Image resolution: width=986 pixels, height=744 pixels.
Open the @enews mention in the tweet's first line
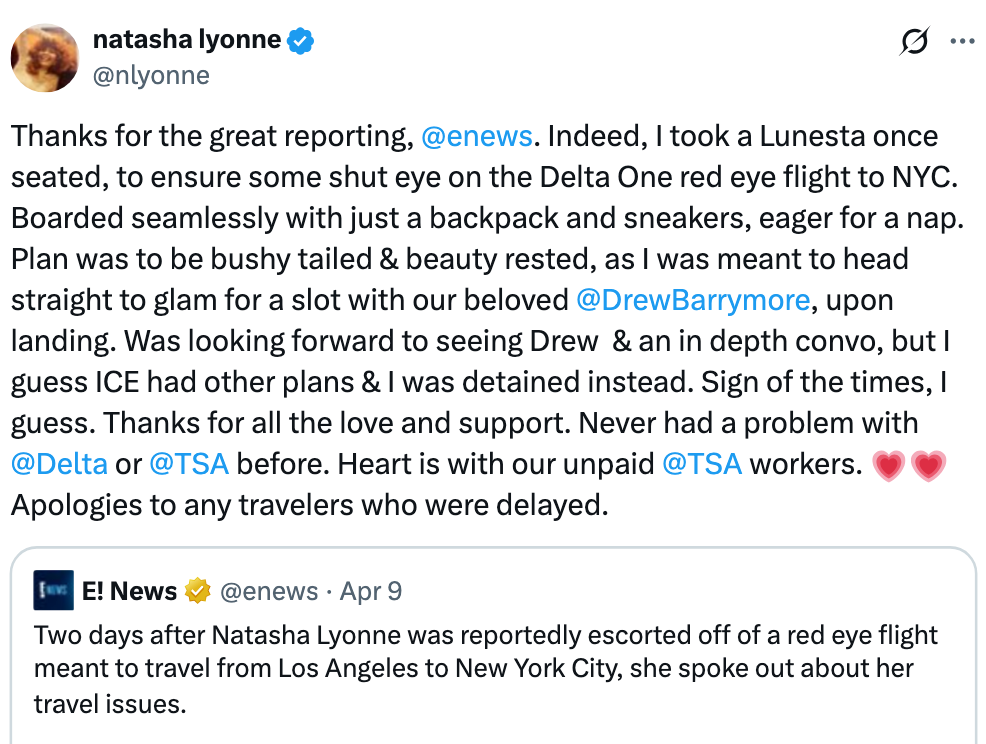coord(477,137)
